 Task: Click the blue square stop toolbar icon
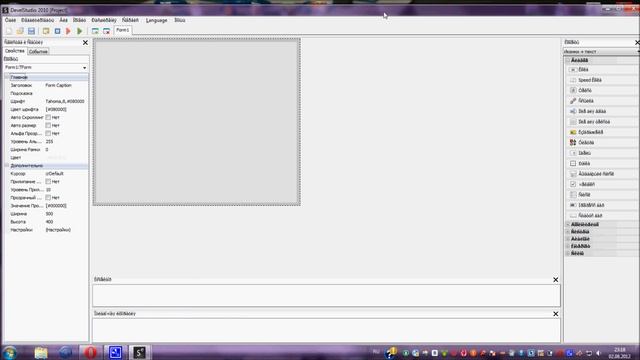pyautogui.click(x=57, y=31)
